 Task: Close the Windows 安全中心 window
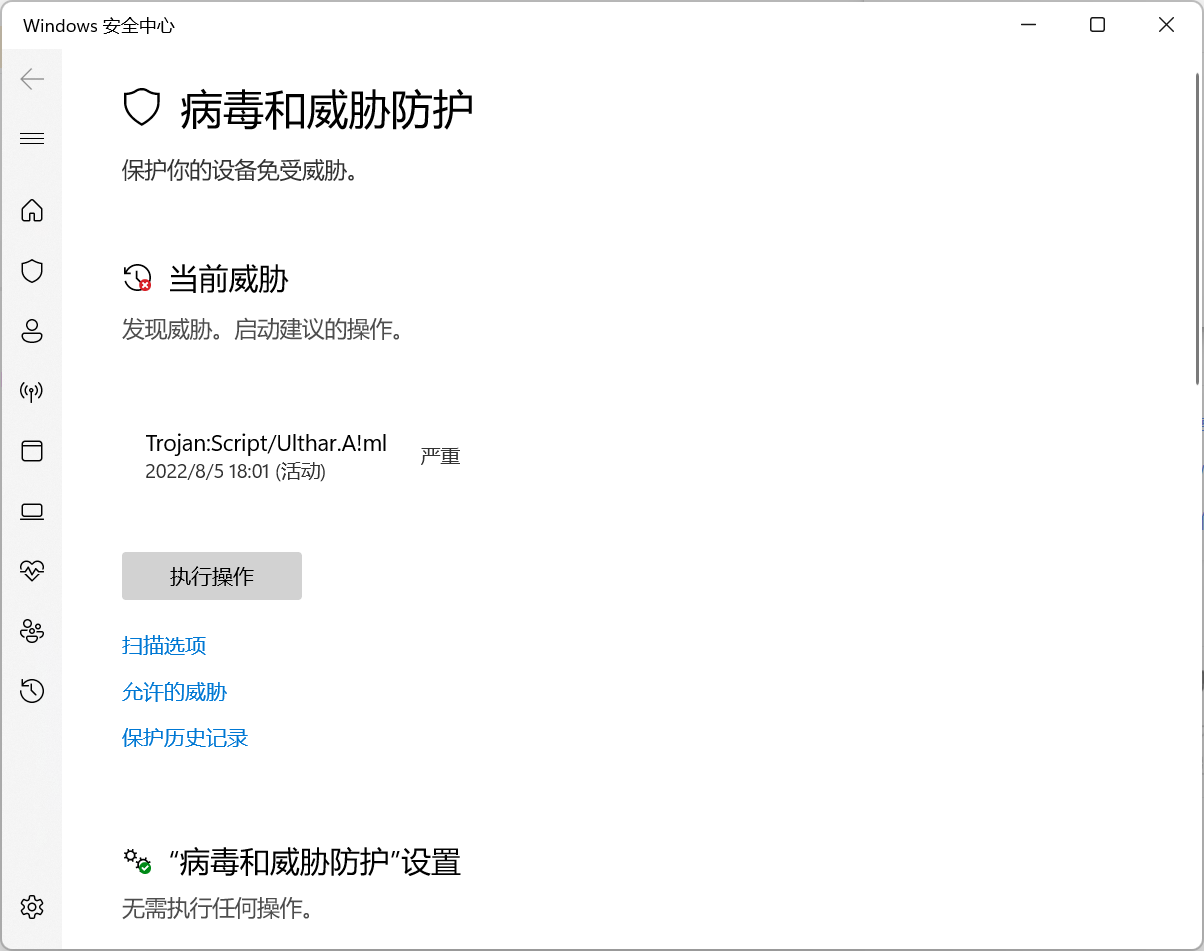pos(1166,25)
